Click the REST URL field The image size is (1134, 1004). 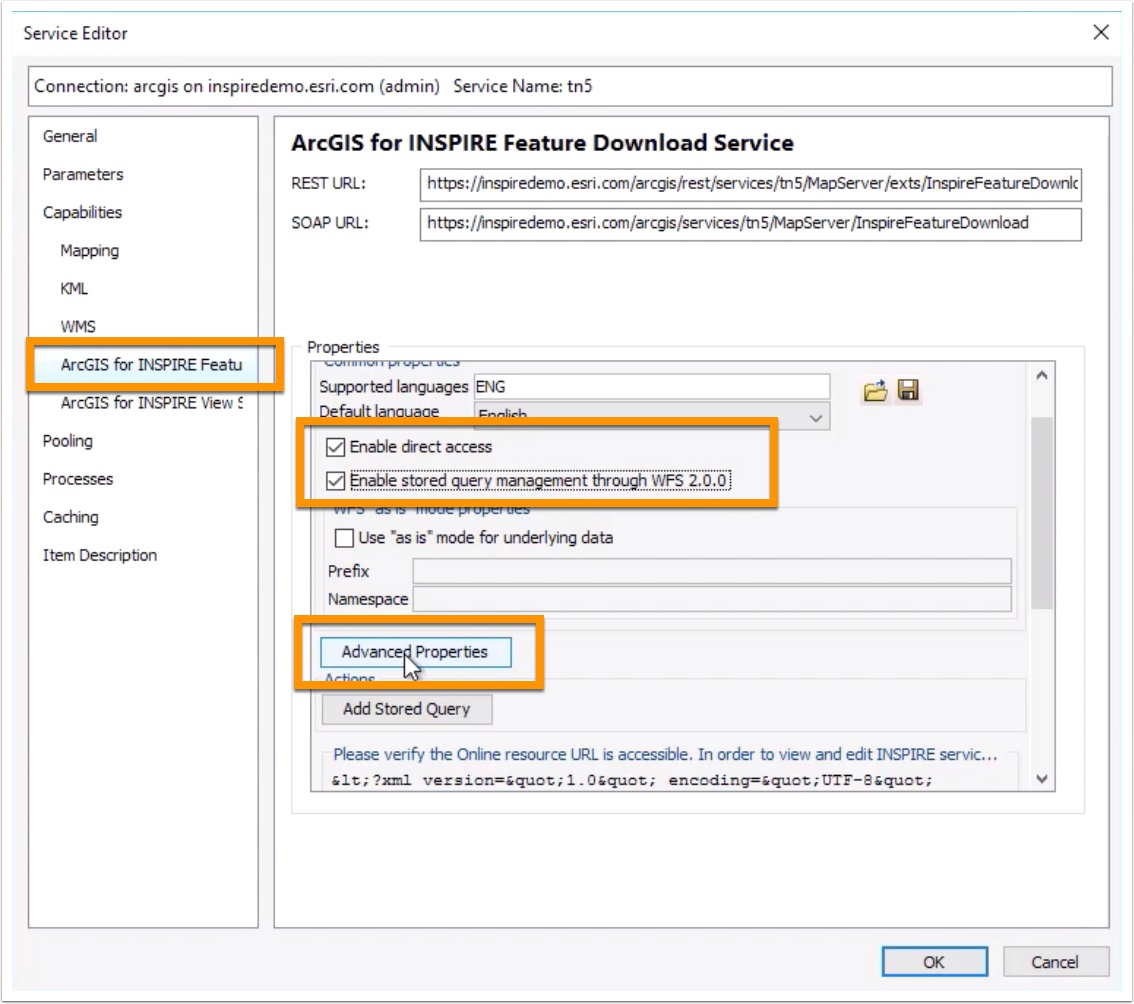(x=750, y=184)
